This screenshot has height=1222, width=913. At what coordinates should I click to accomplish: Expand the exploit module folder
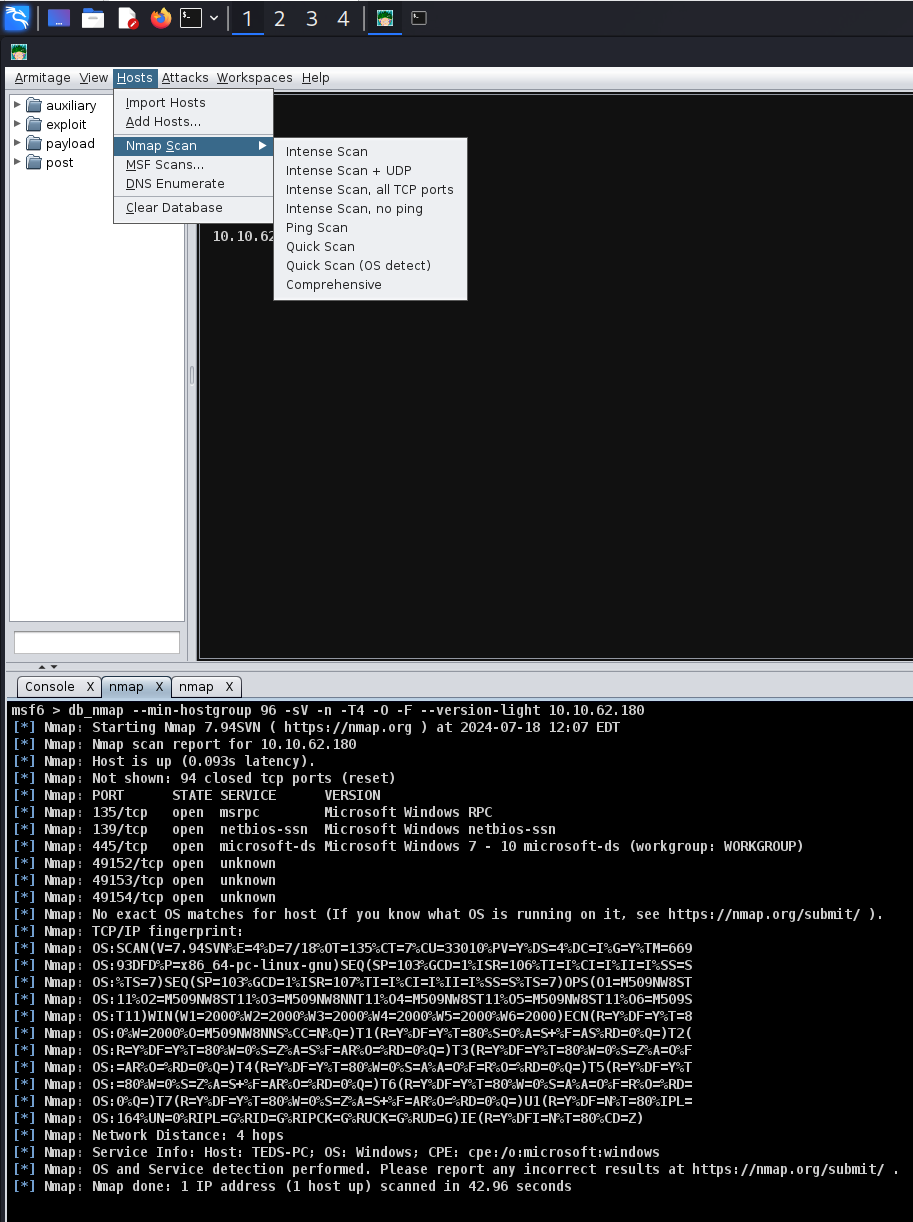click(x=17, y=124)
